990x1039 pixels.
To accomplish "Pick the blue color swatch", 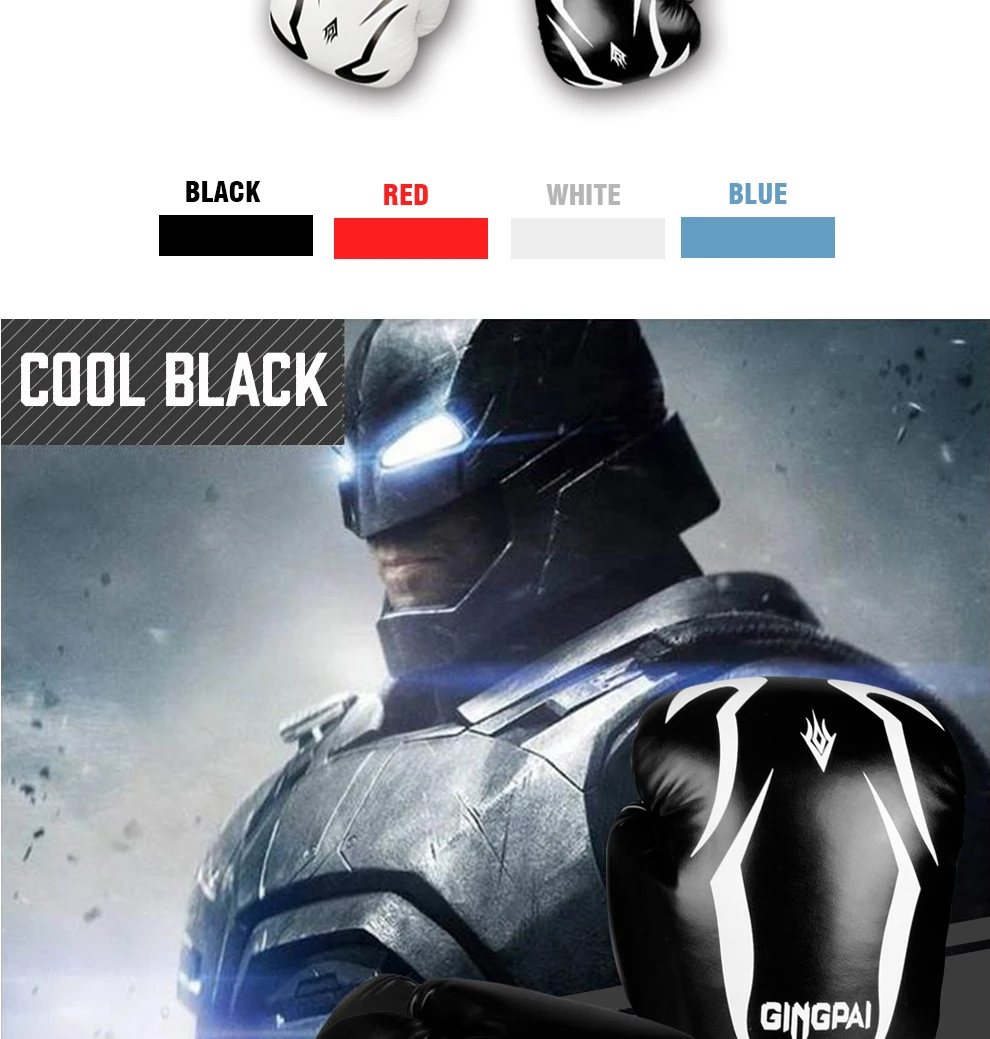I will (x=757, y=237).
